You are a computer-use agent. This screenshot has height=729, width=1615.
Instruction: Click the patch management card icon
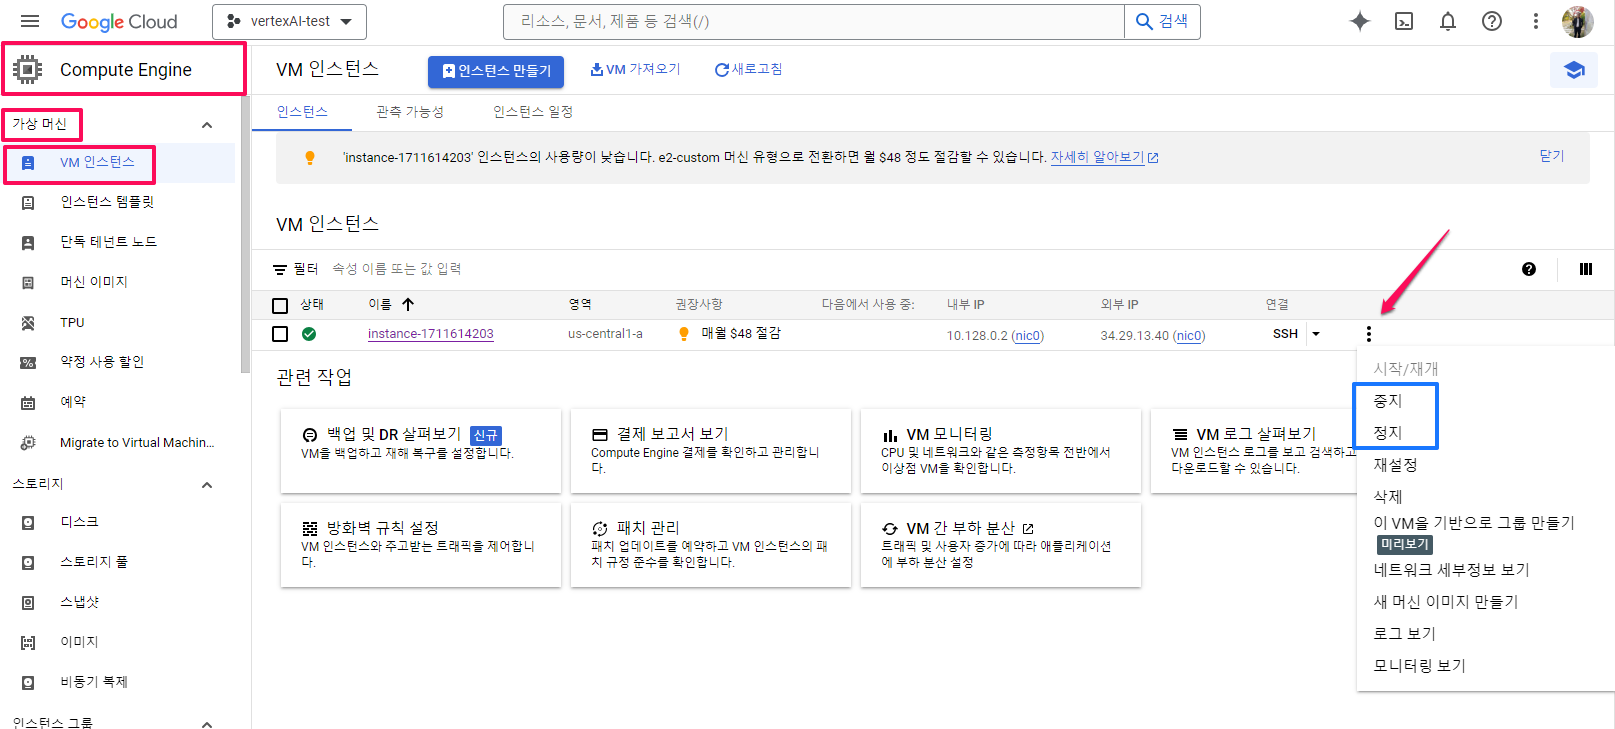(600, 529)
